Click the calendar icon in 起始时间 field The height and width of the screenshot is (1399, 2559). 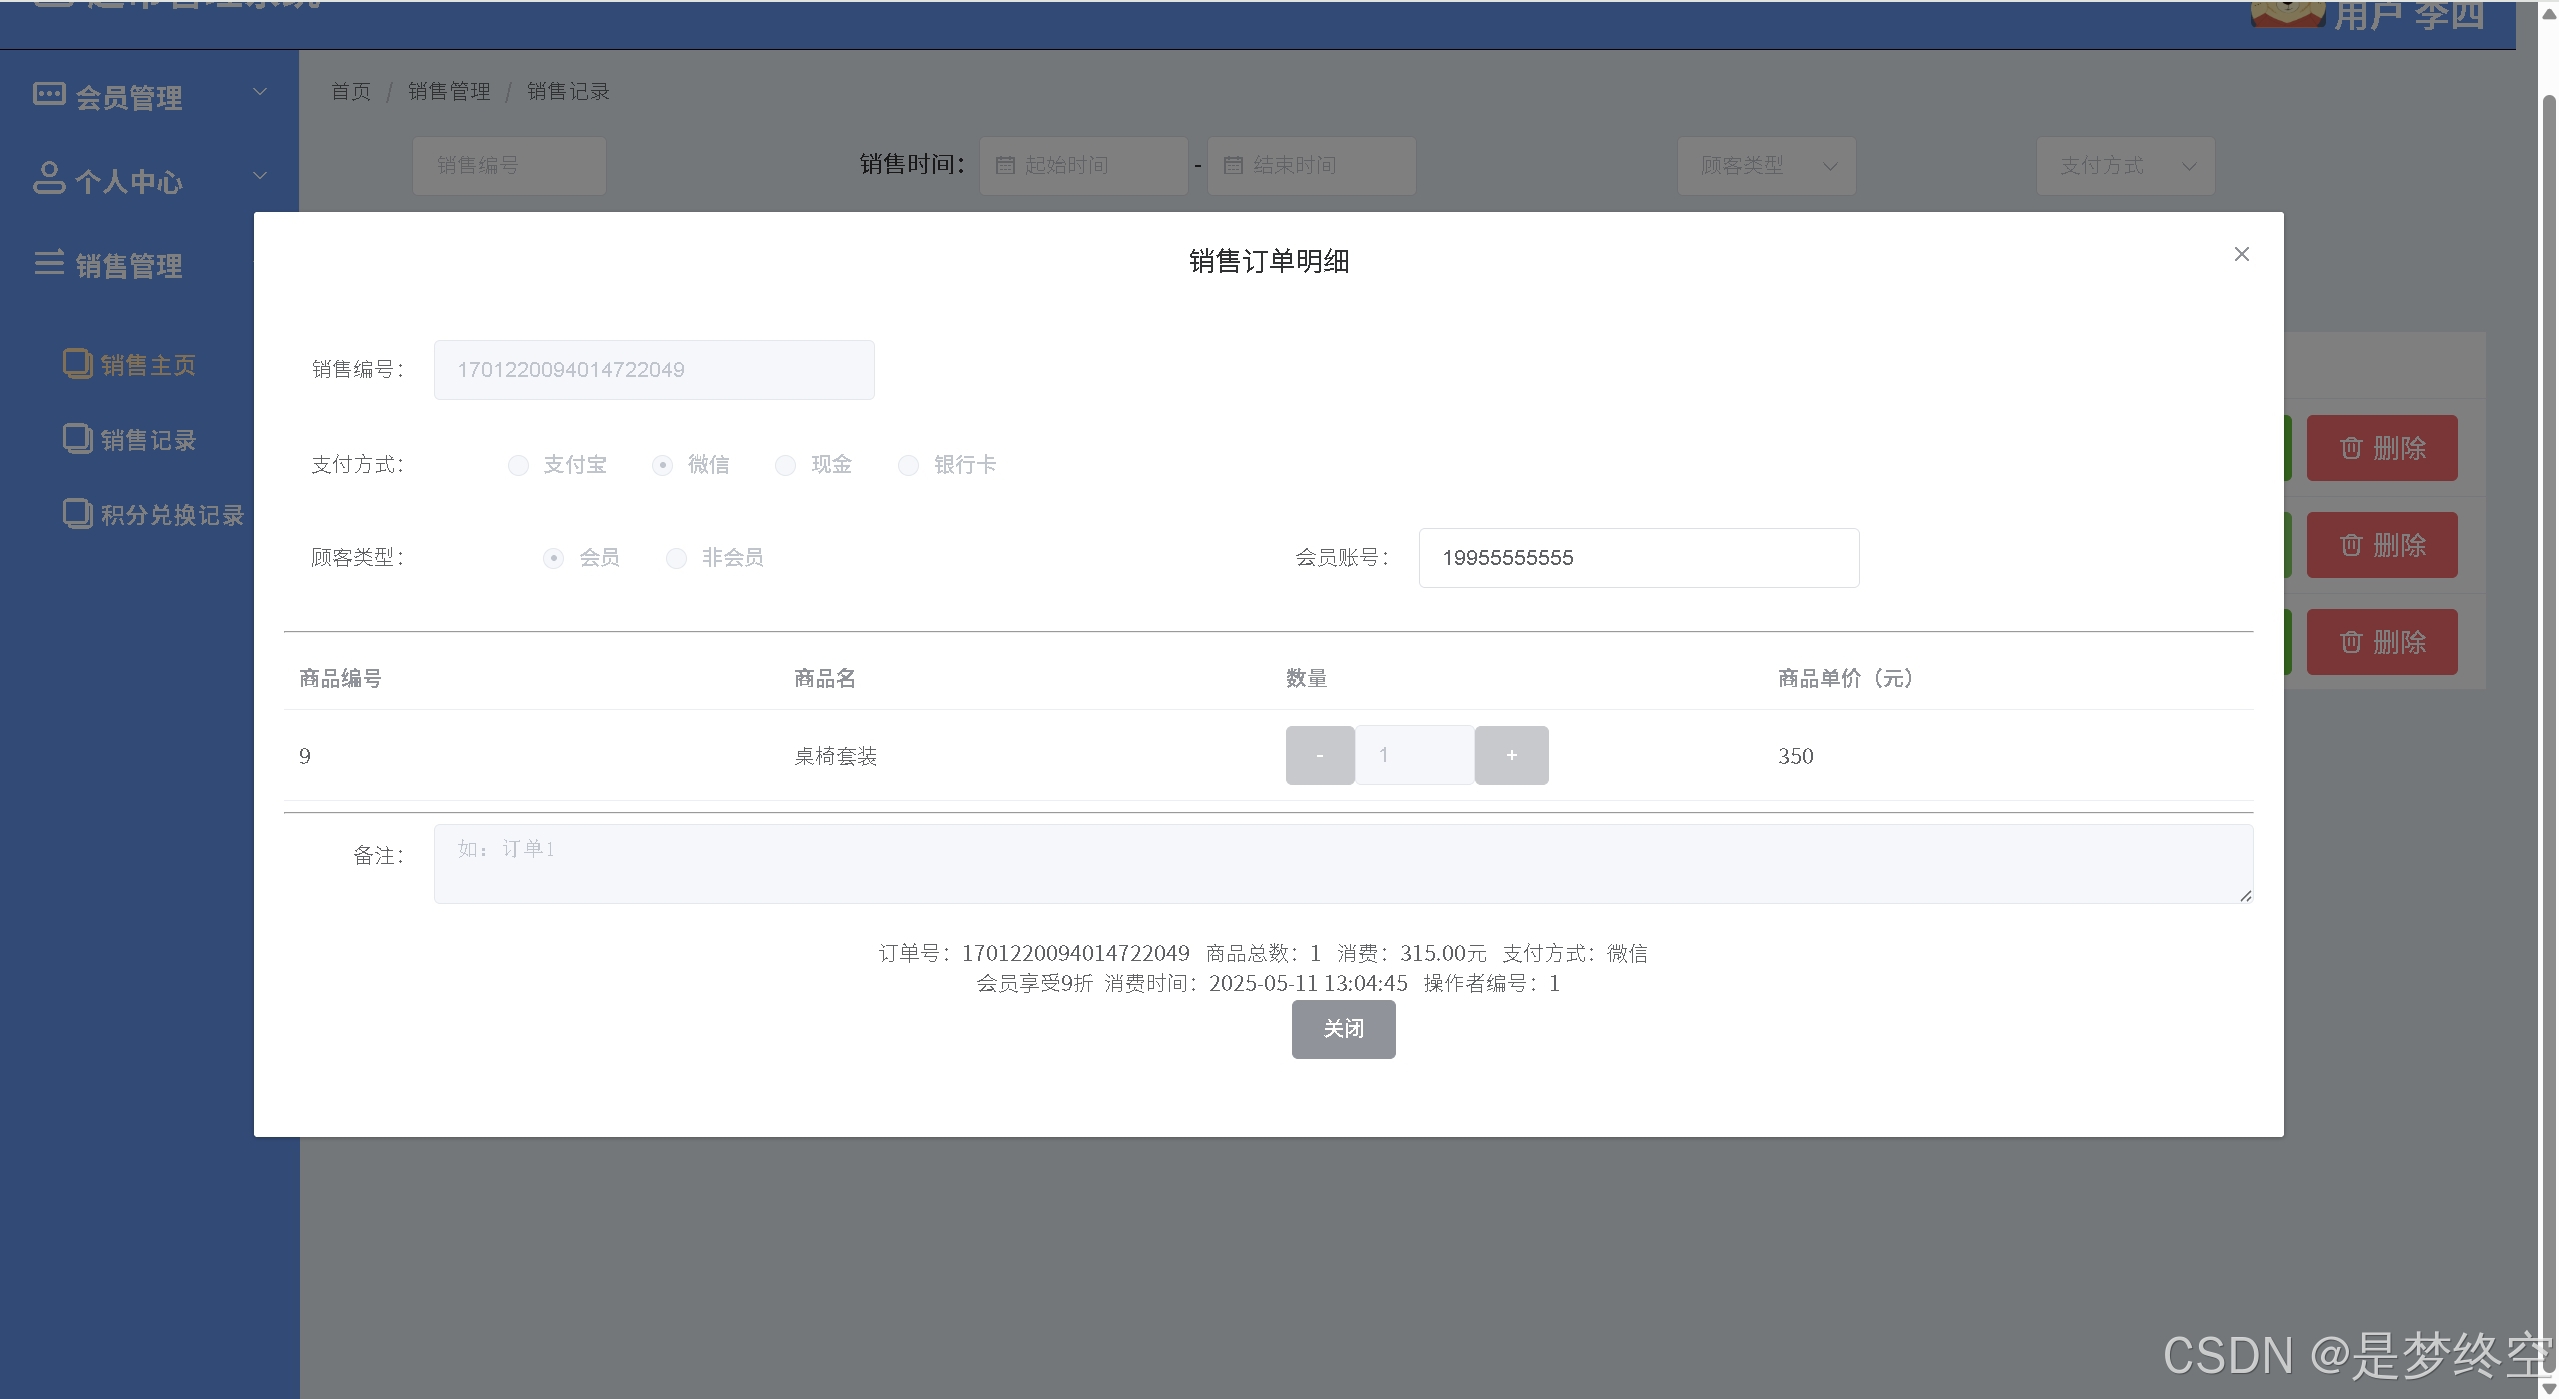[1005, 165]
